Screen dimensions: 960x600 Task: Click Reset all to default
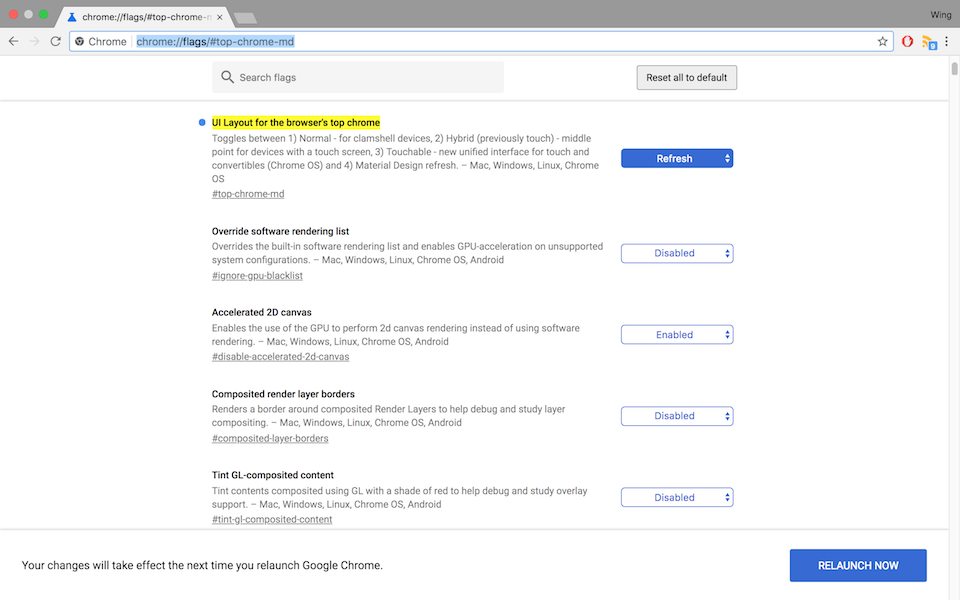[x=686, y=78]
